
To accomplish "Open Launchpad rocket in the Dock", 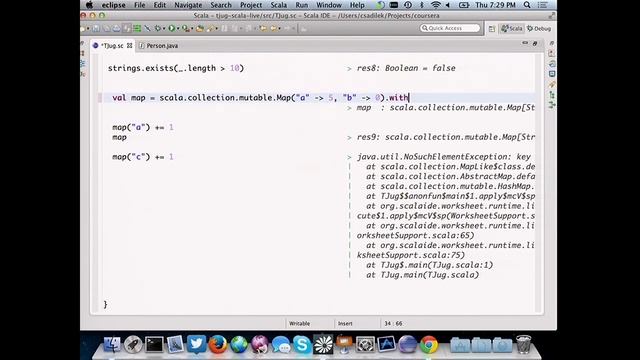I will tap(133, 344).
